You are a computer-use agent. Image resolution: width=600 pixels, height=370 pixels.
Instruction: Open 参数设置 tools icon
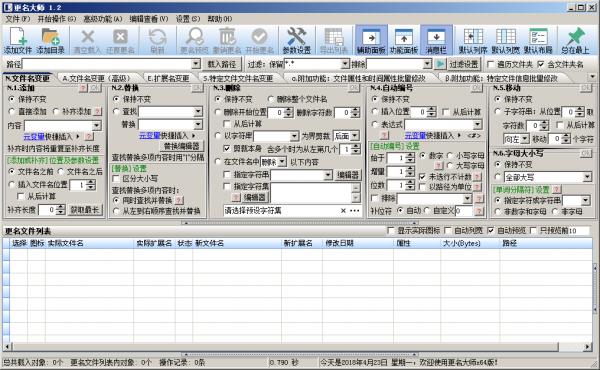click(297, 40)
